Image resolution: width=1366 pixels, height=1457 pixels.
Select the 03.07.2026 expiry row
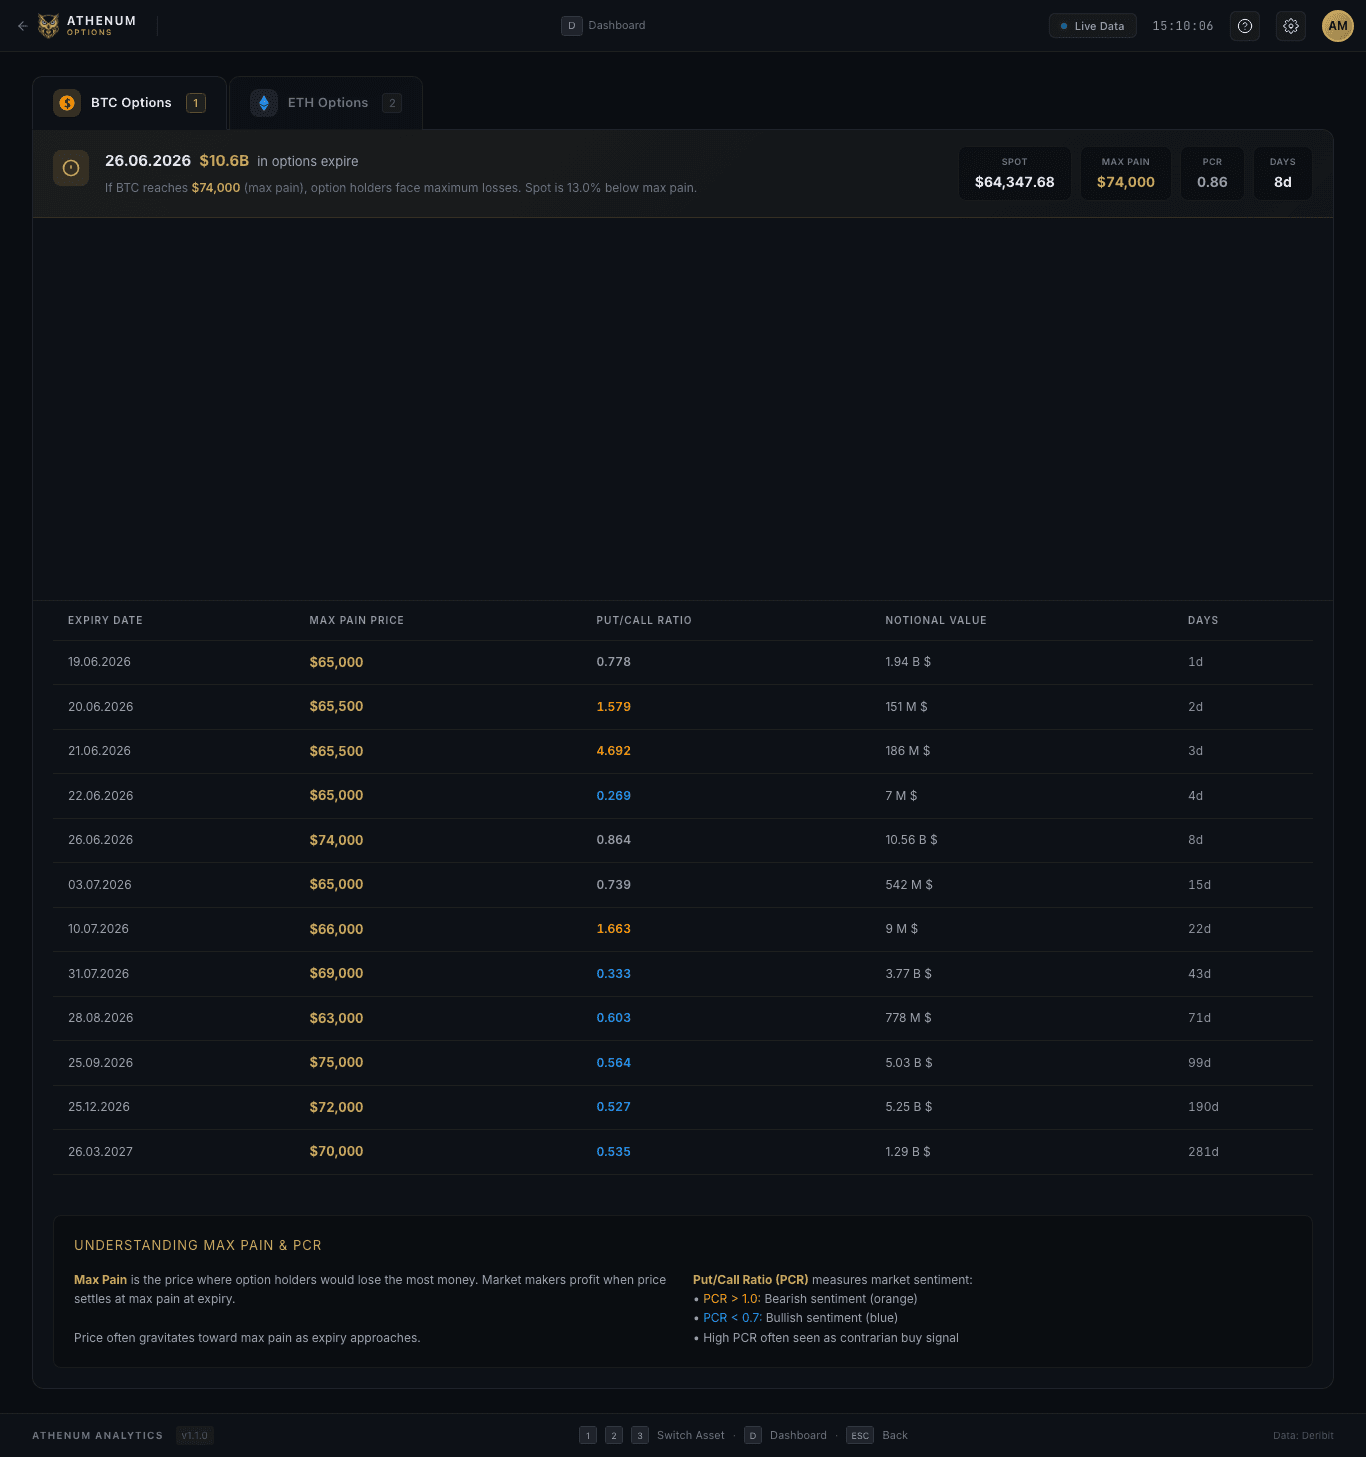click(x=683, y=885)
